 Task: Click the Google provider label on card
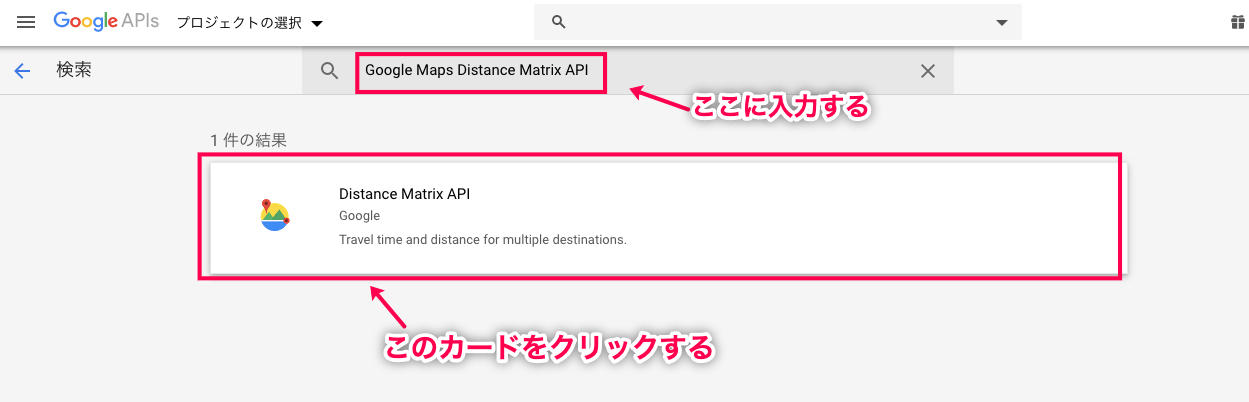pyautogui.click(x=359, y=216)
